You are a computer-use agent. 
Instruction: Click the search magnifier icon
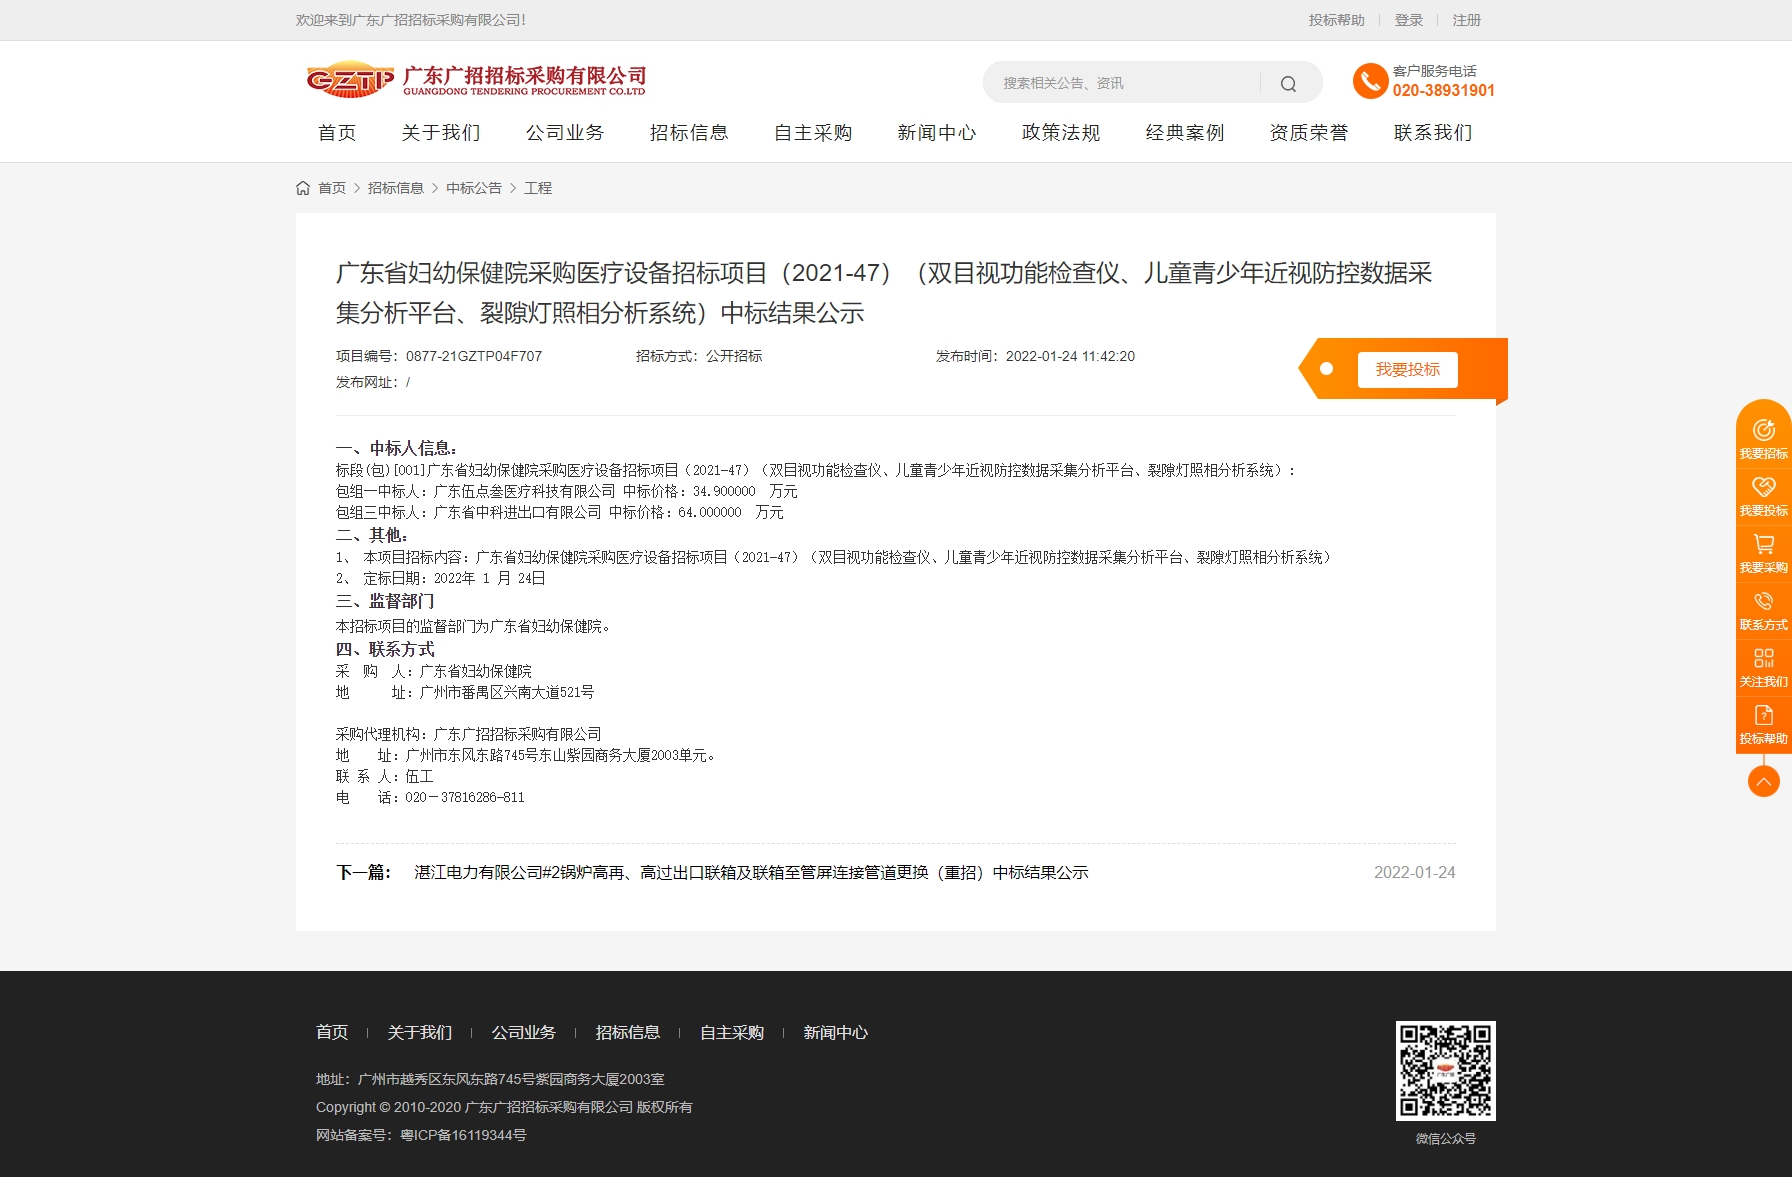pos(1288,84)
